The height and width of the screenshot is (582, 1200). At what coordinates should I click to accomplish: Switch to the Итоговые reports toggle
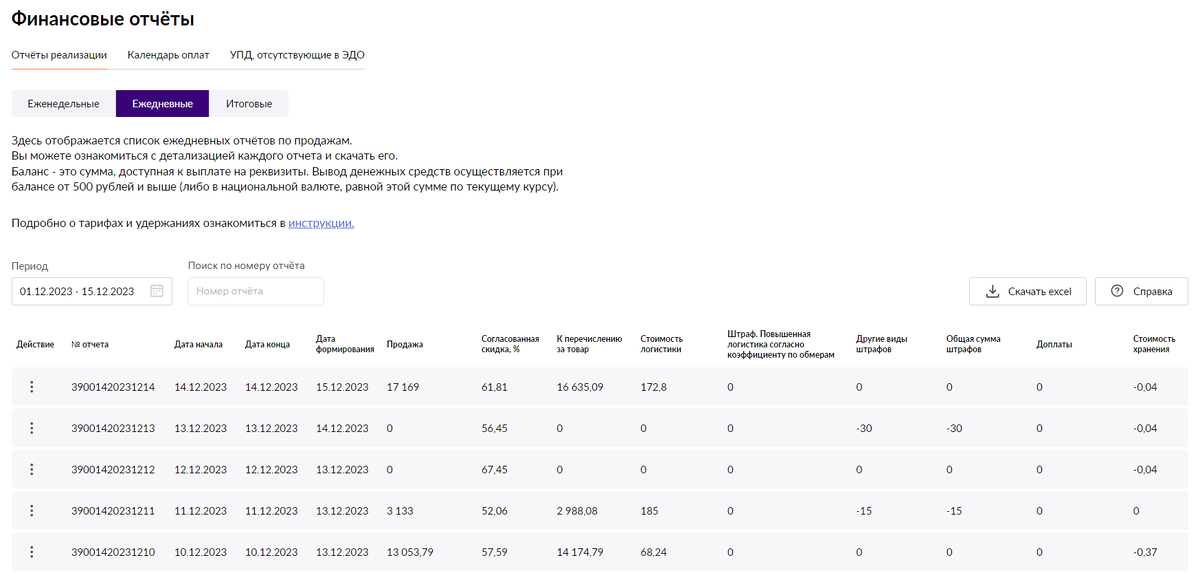249,104
